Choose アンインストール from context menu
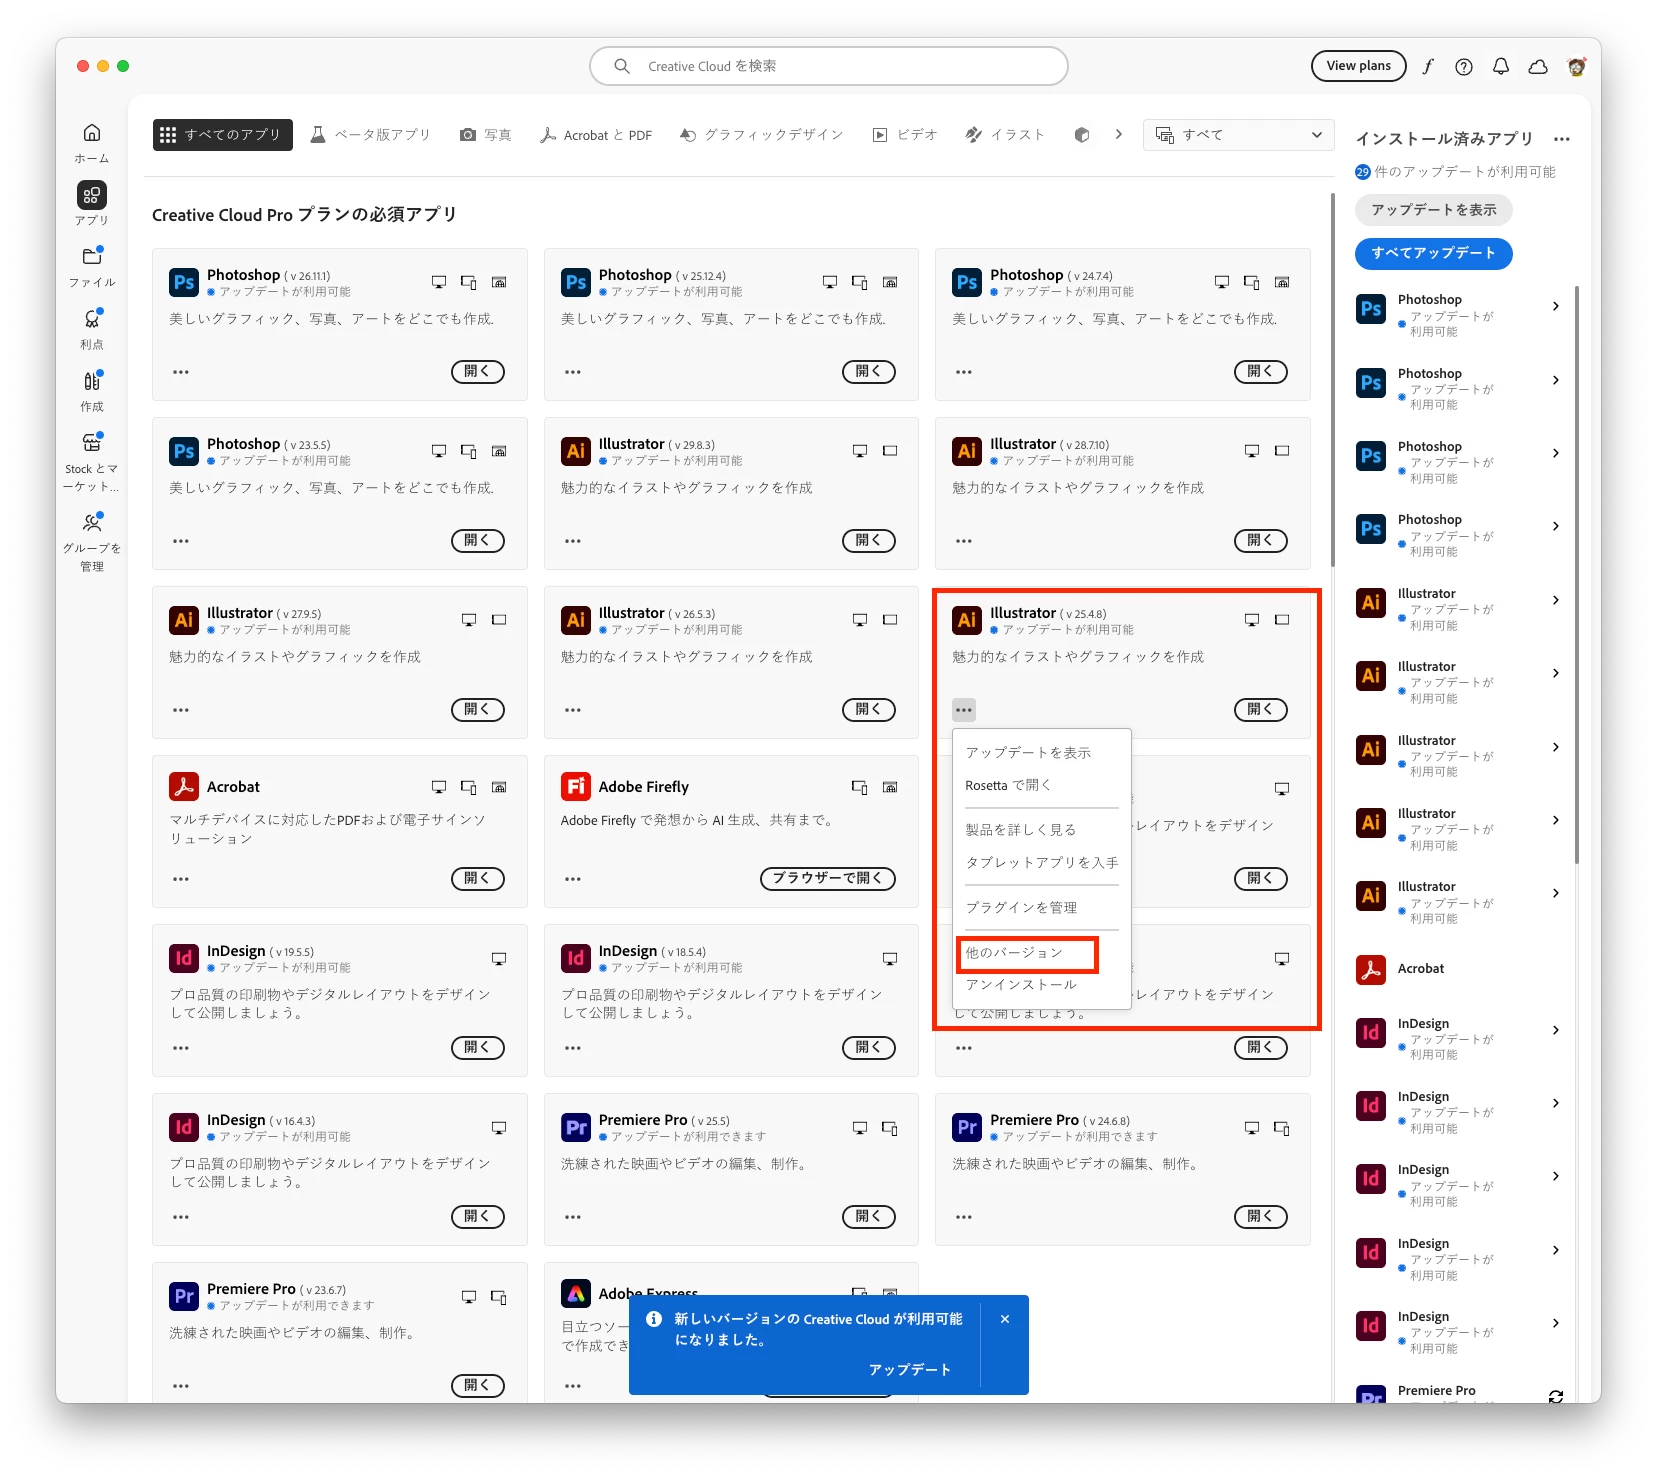The height and width of the screenshot is (1477, 1657). click(1021, 985)
